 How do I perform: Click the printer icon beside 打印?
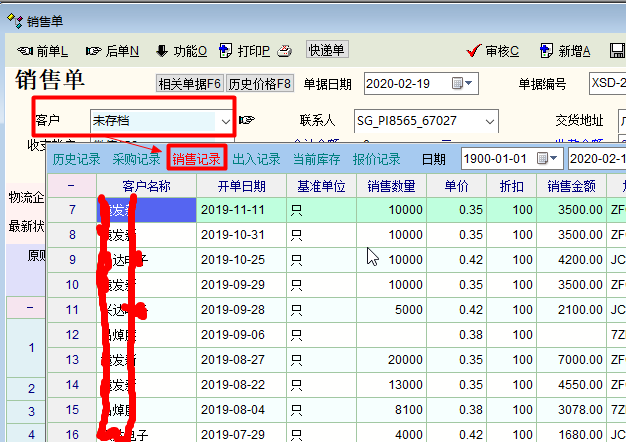pos(284,51)
